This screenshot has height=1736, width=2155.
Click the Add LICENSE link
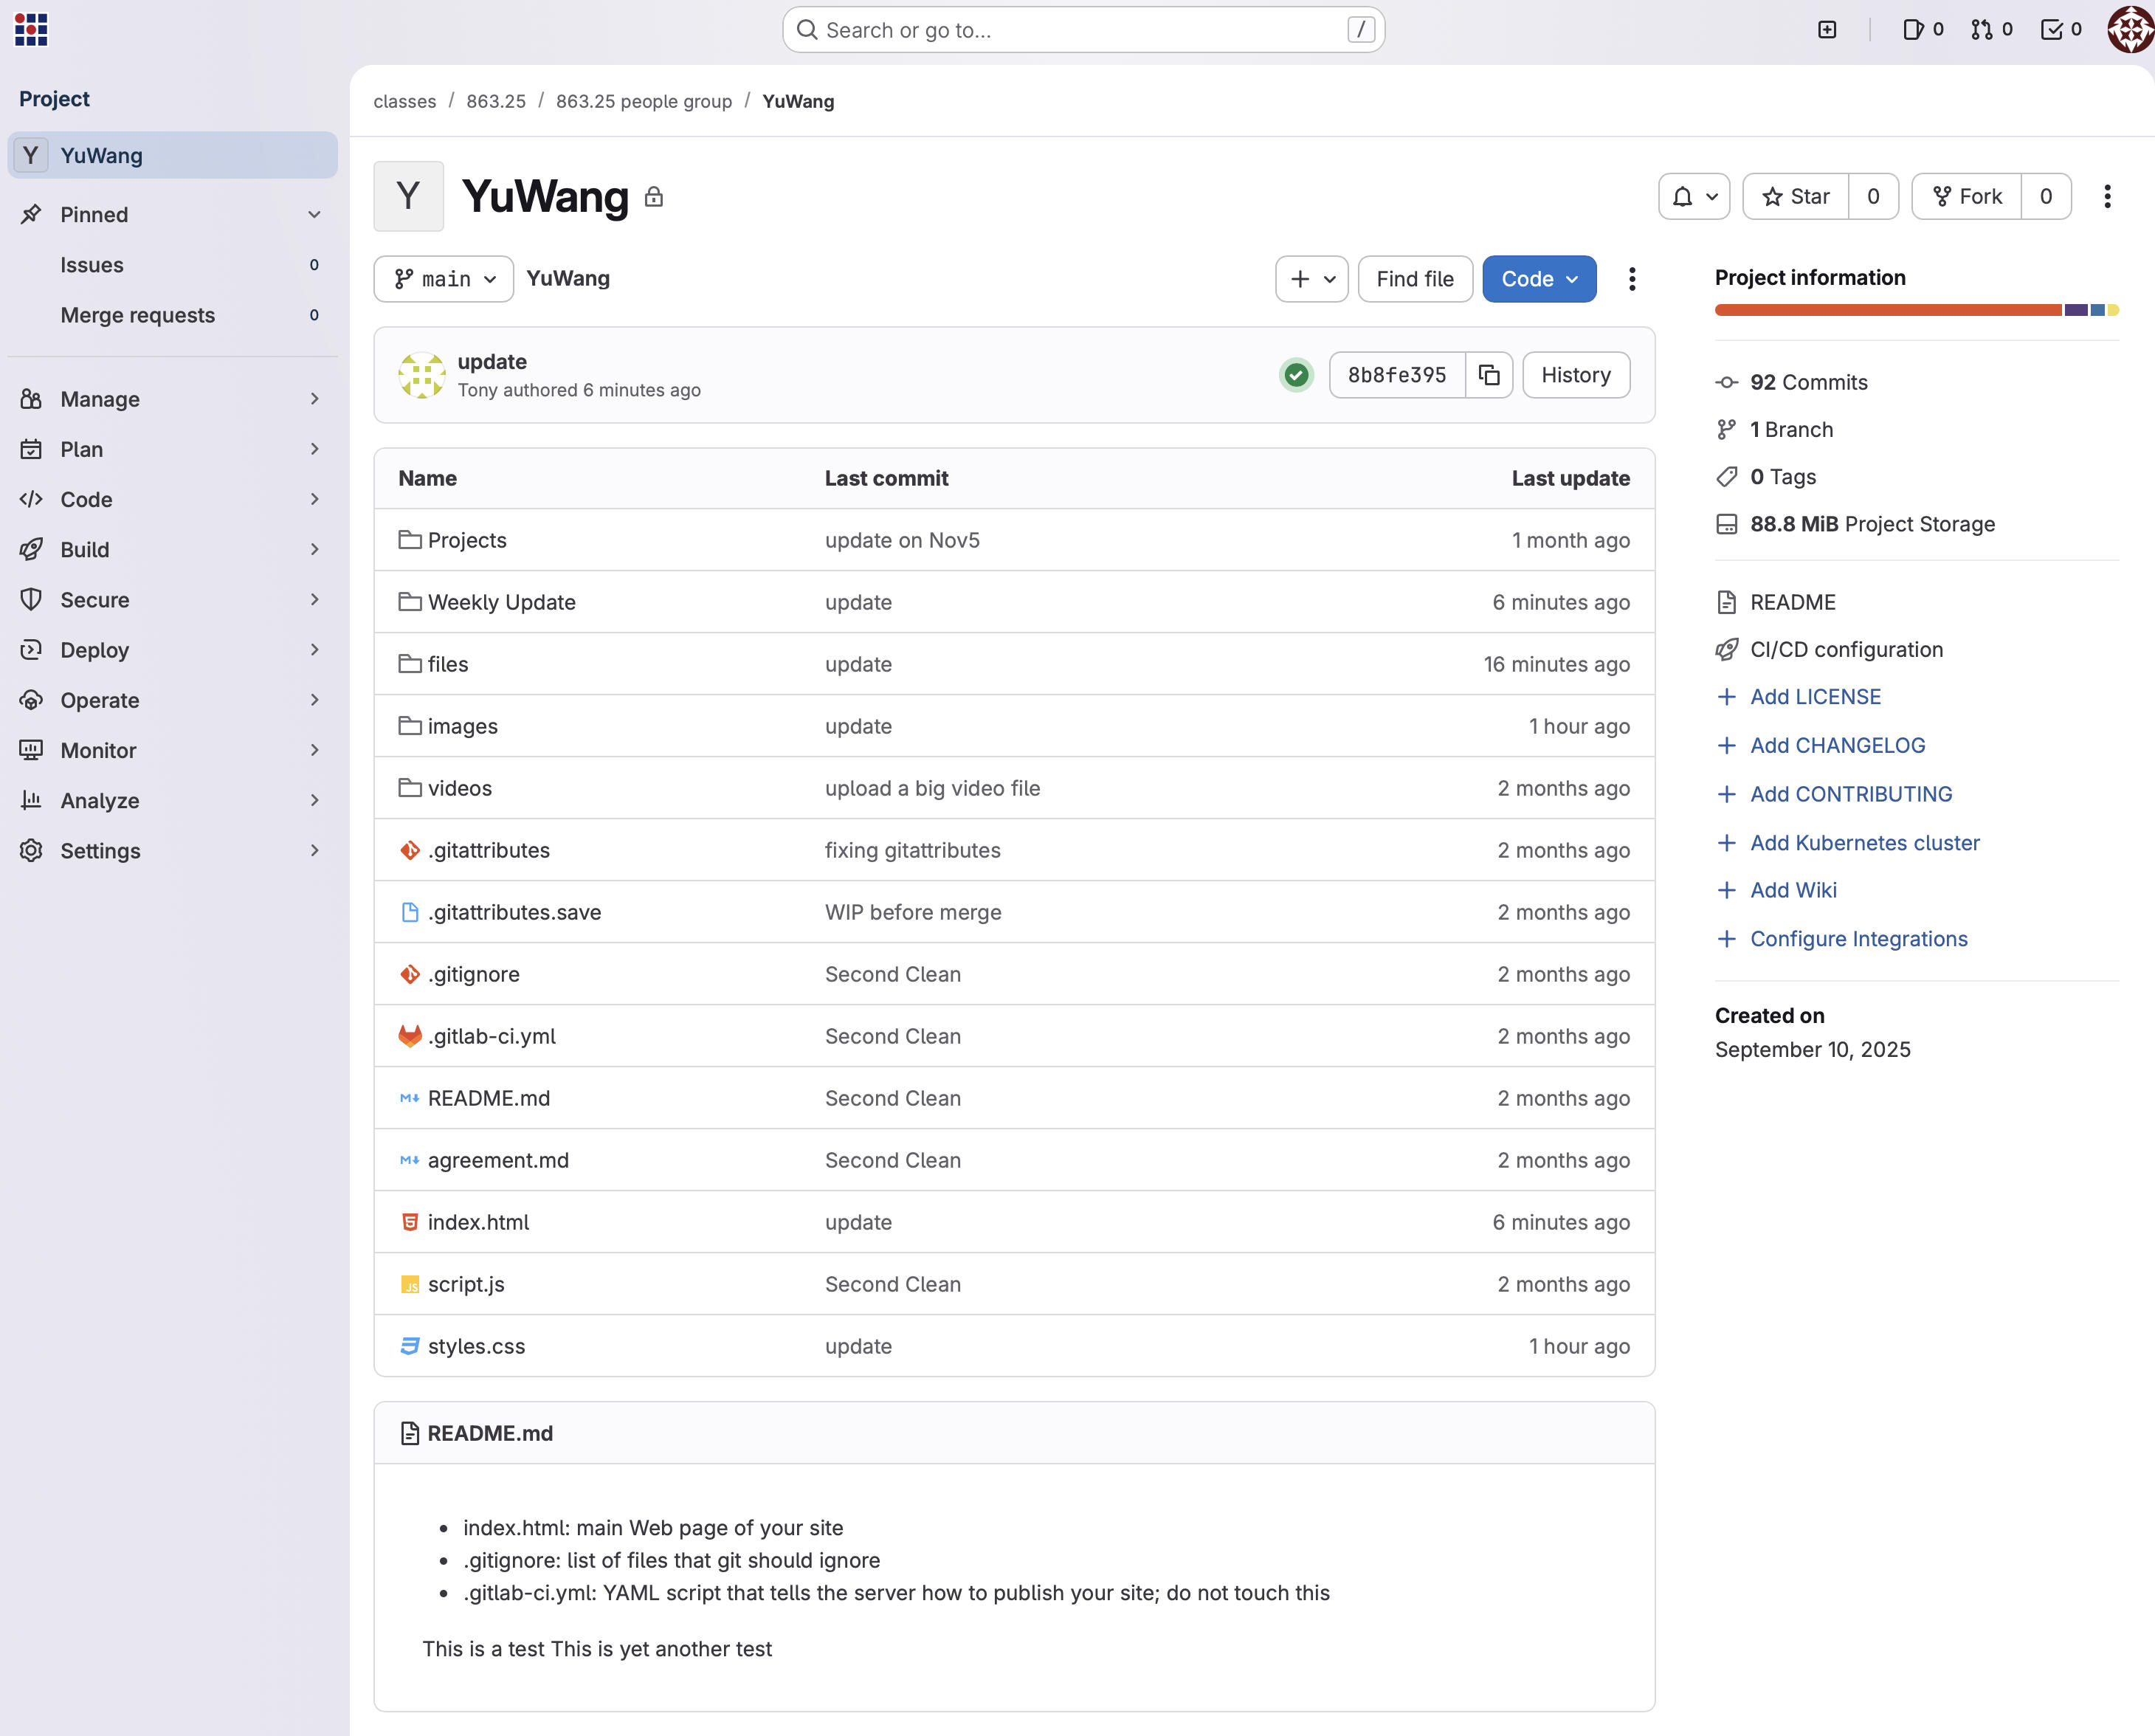coord(1814,697)
